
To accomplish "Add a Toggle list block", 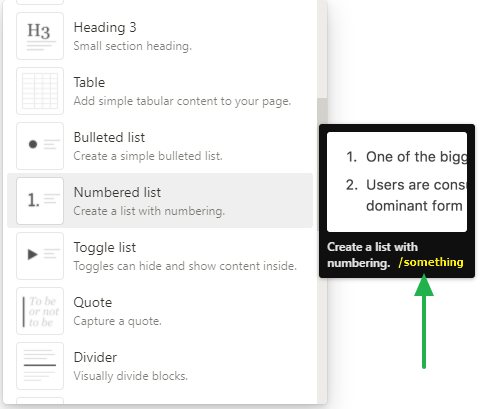I will pyautogui.click(x=160, y=256).
